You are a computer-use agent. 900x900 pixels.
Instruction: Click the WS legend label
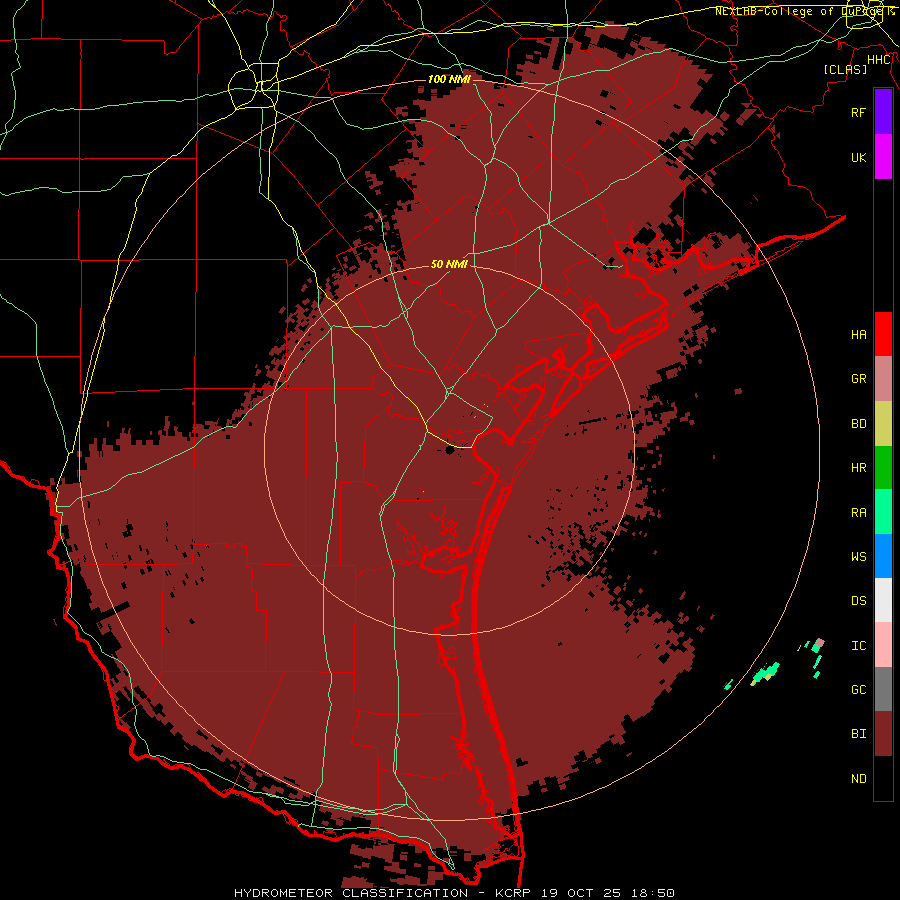tap(858, 557)
